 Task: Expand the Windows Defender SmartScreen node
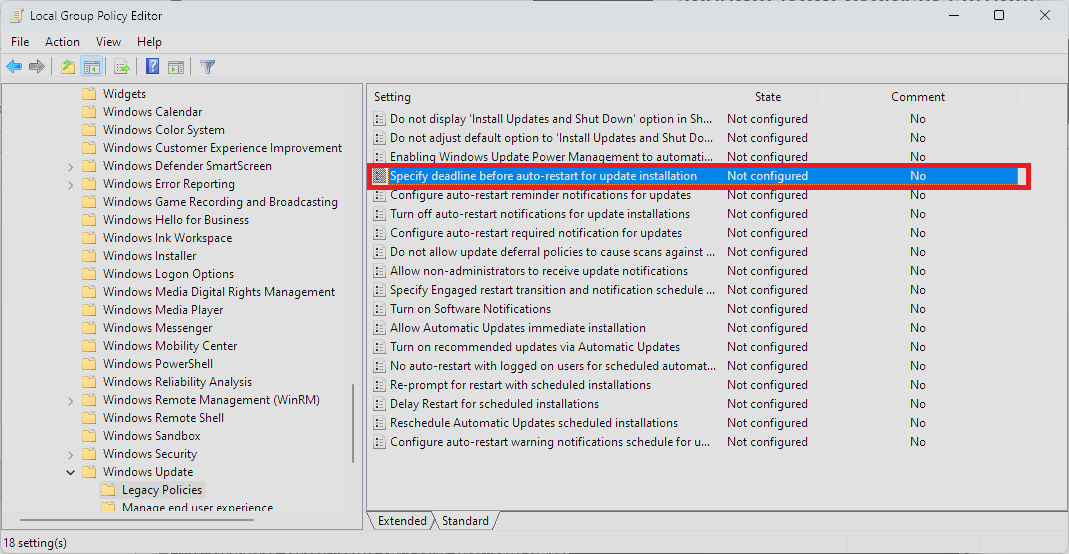coord(70,166)
